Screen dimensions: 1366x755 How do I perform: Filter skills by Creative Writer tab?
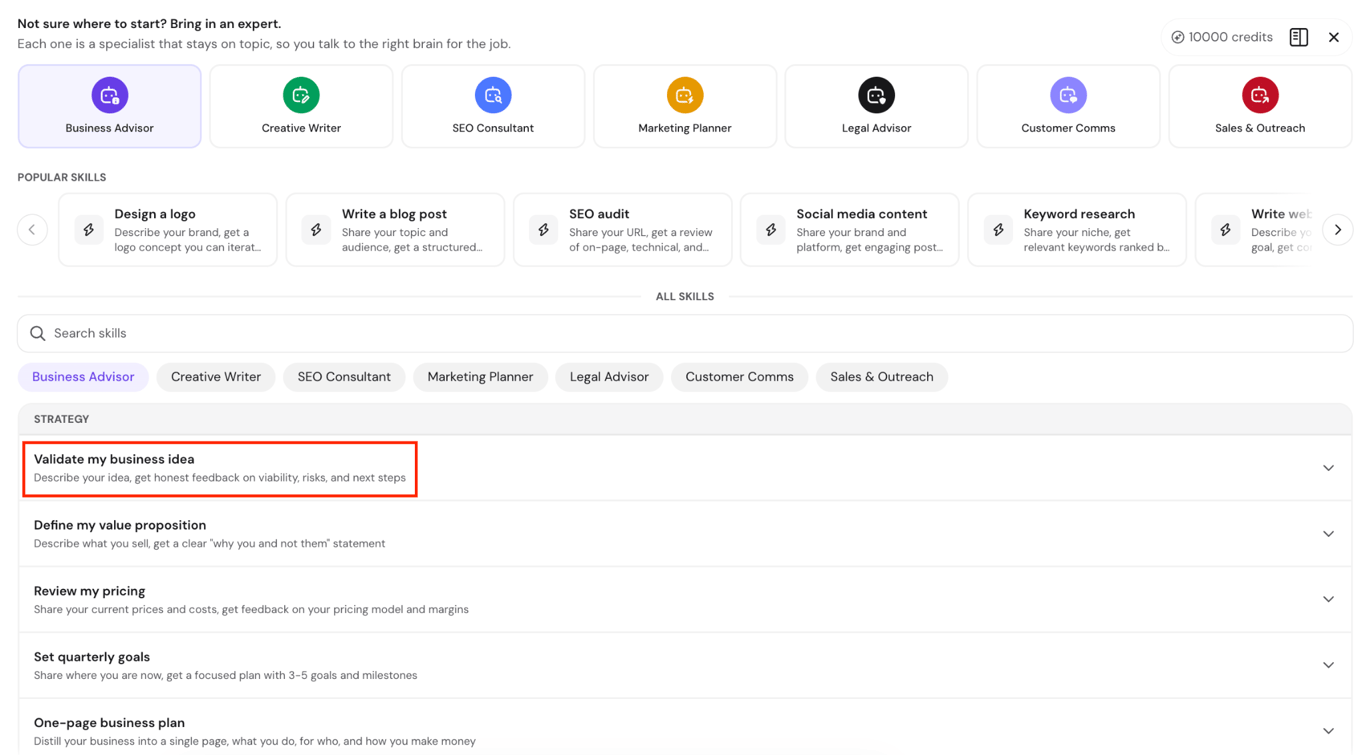[x=216, y=377]
